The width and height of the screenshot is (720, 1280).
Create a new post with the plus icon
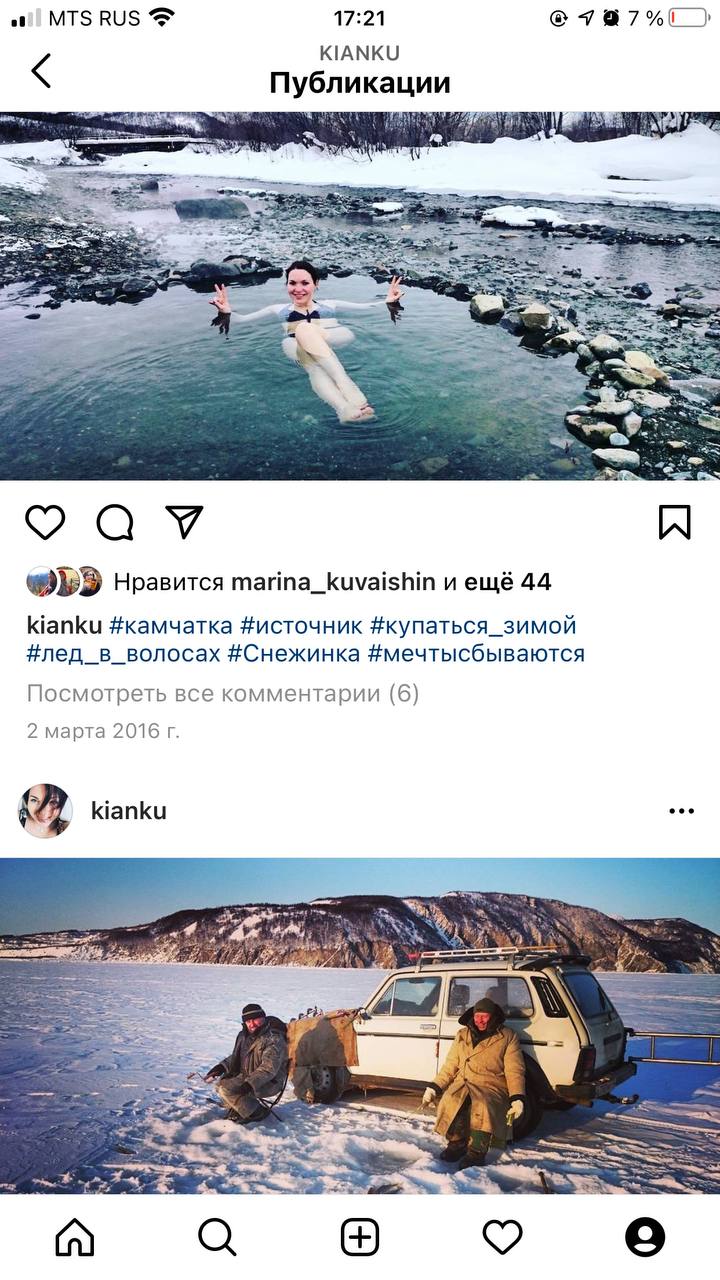pos(360,1238)
